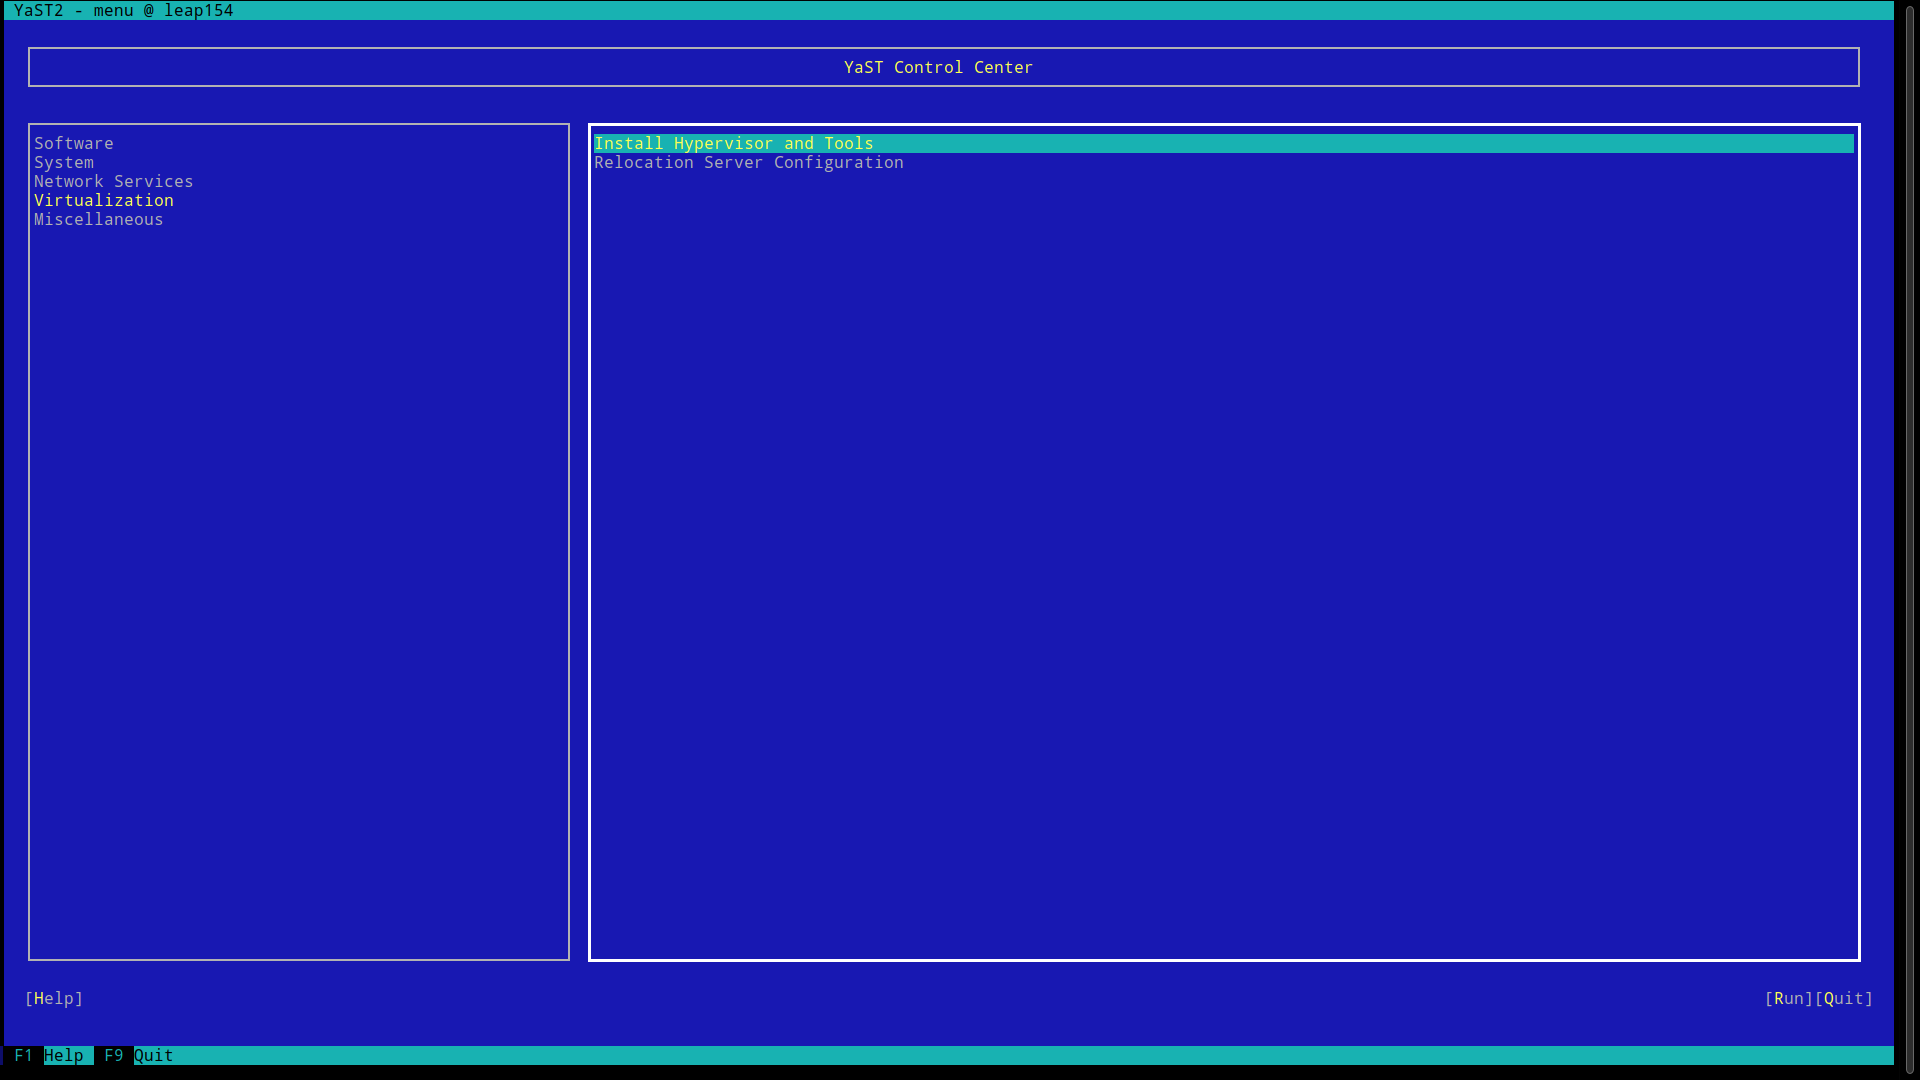Click the YaST Control Center title

938,67
